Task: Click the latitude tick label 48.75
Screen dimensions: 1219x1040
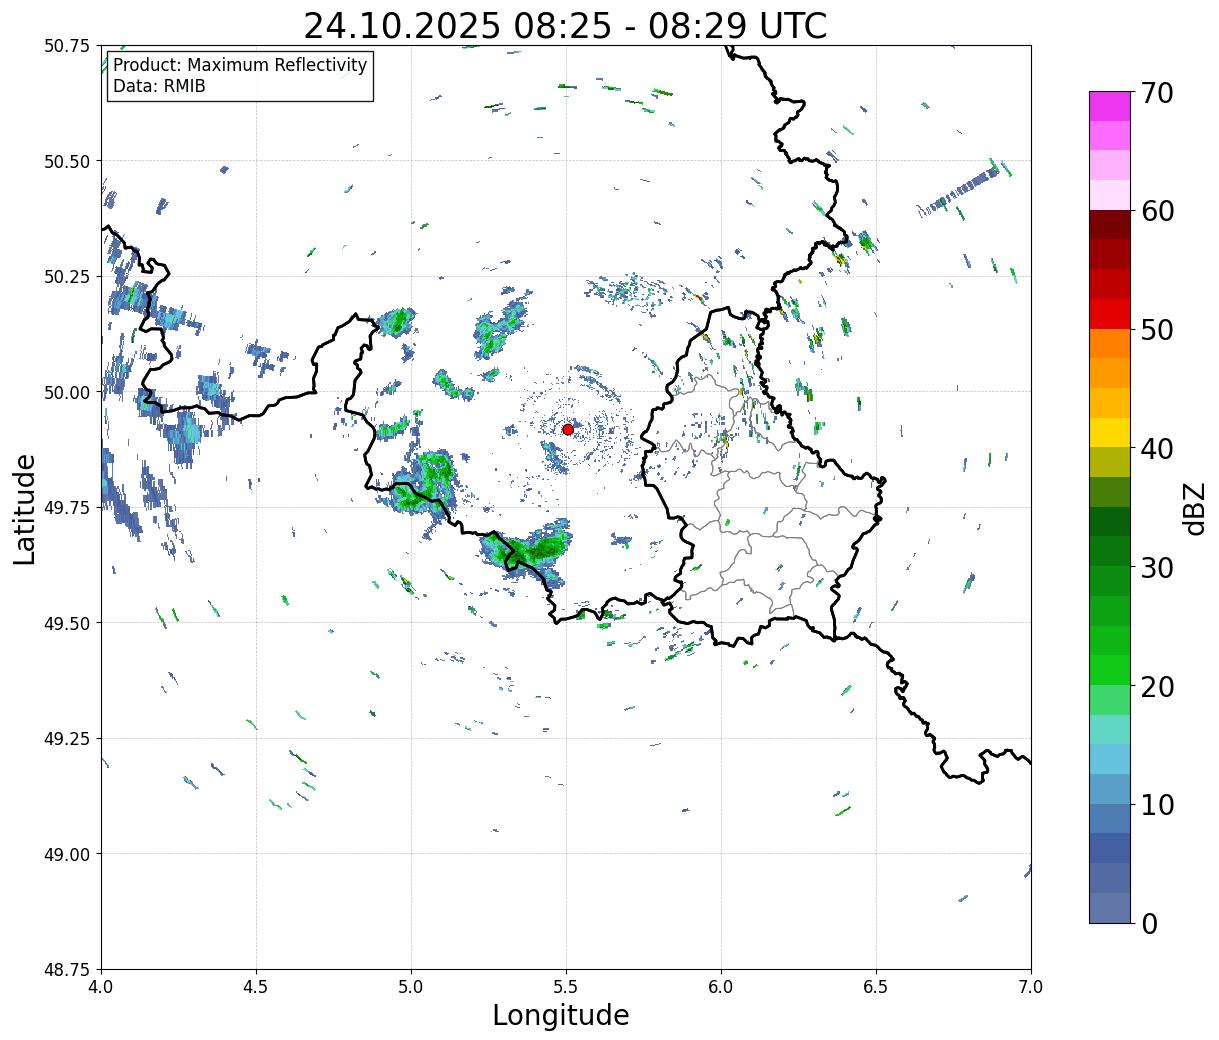Action: [67, 970]
